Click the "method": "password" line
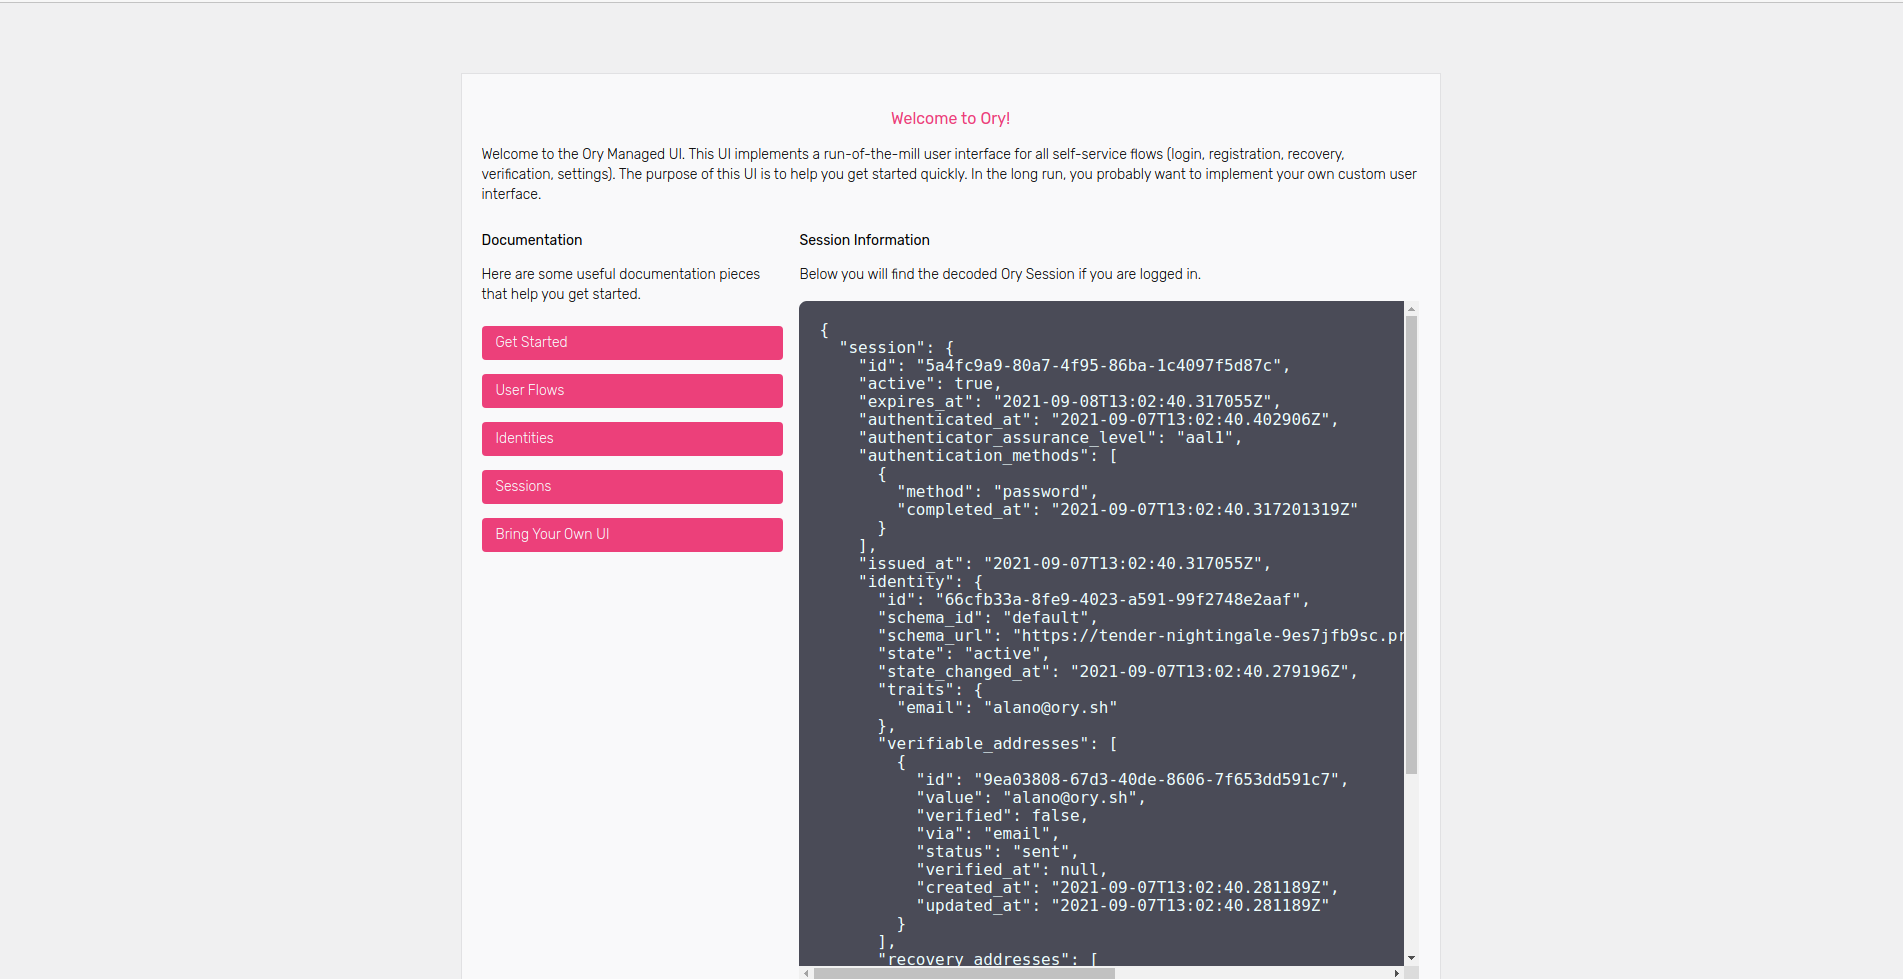The image size is (1903, 979). tap(996, 492)
